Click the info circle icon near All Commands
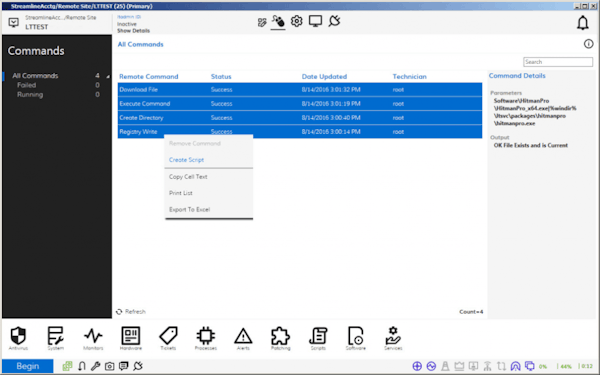 pos(588,44)
